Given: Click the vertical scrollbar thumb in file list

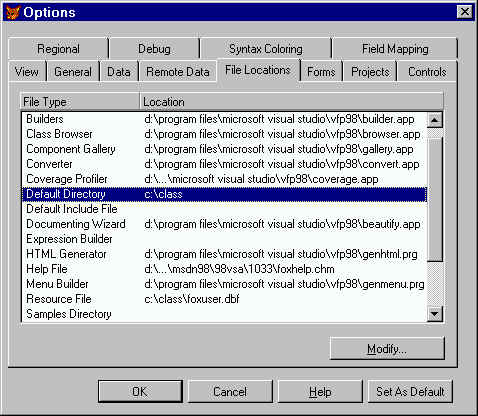Looking at the screenshot, I should (x=435, y=198).
